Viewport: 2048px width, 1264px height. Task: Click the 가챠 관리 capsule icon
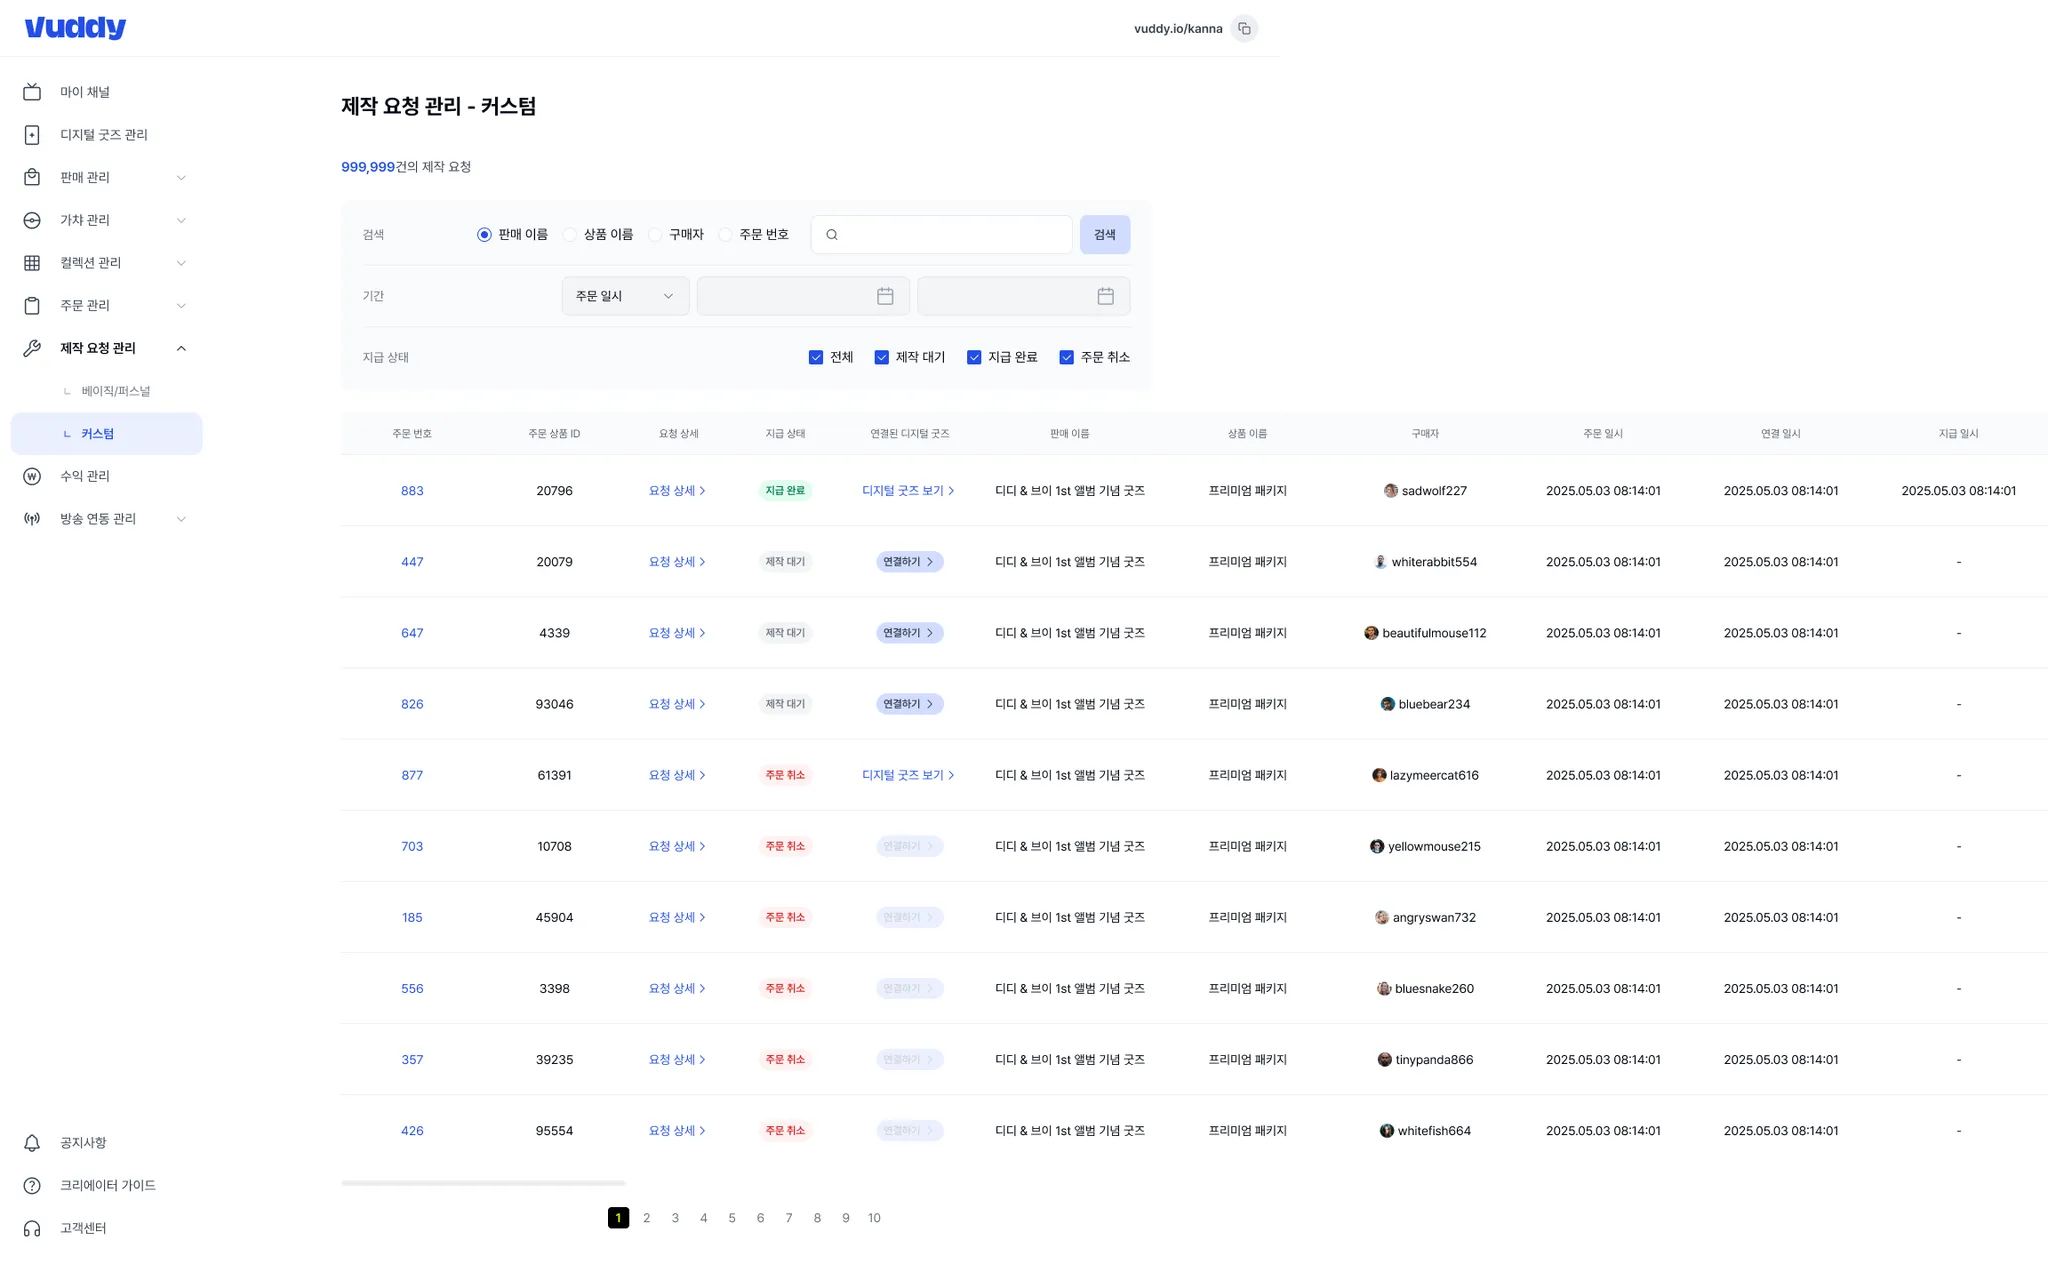click(32, 220)
